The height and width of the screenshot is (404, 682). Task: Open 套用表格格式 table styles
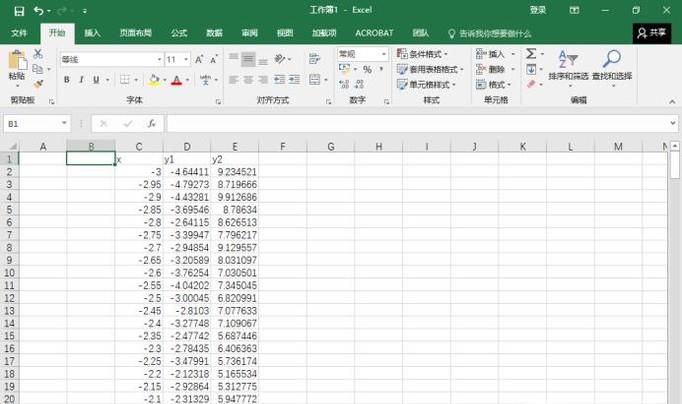[430, 69]
